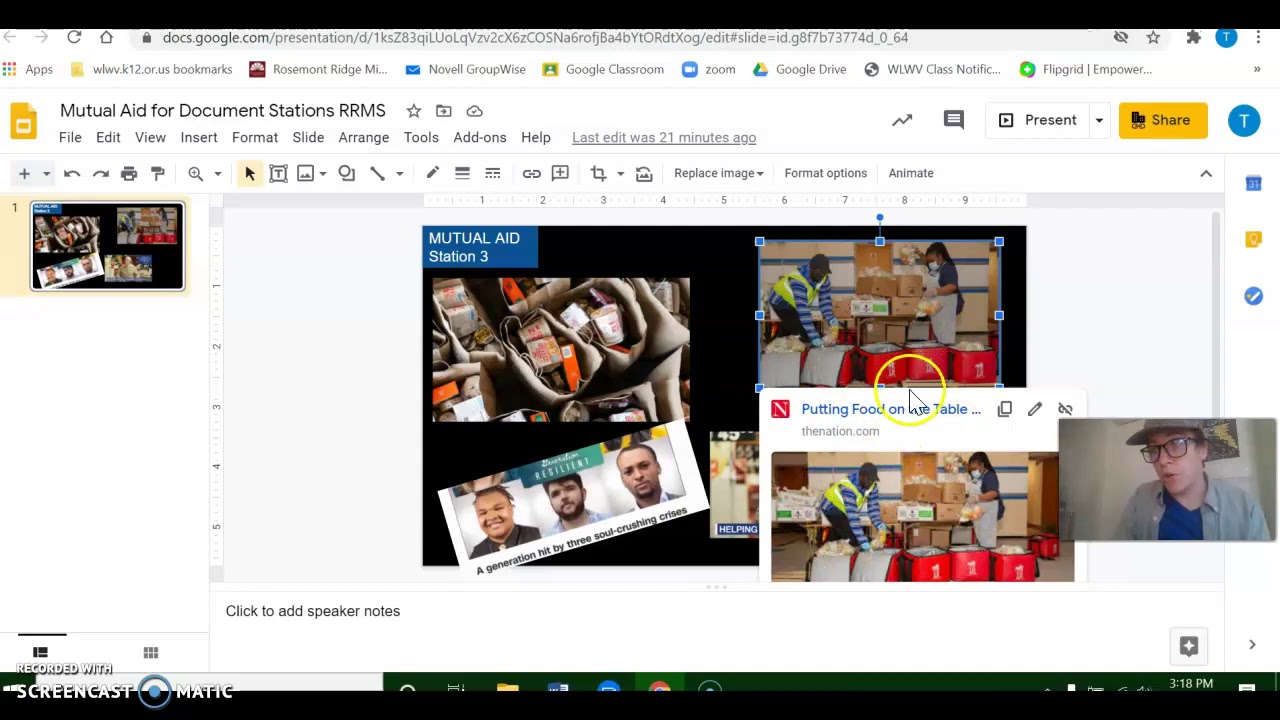Screen dimensions: 1280x720
Task: Click the Move to folder icon
Action: click(x=444, y=111)
